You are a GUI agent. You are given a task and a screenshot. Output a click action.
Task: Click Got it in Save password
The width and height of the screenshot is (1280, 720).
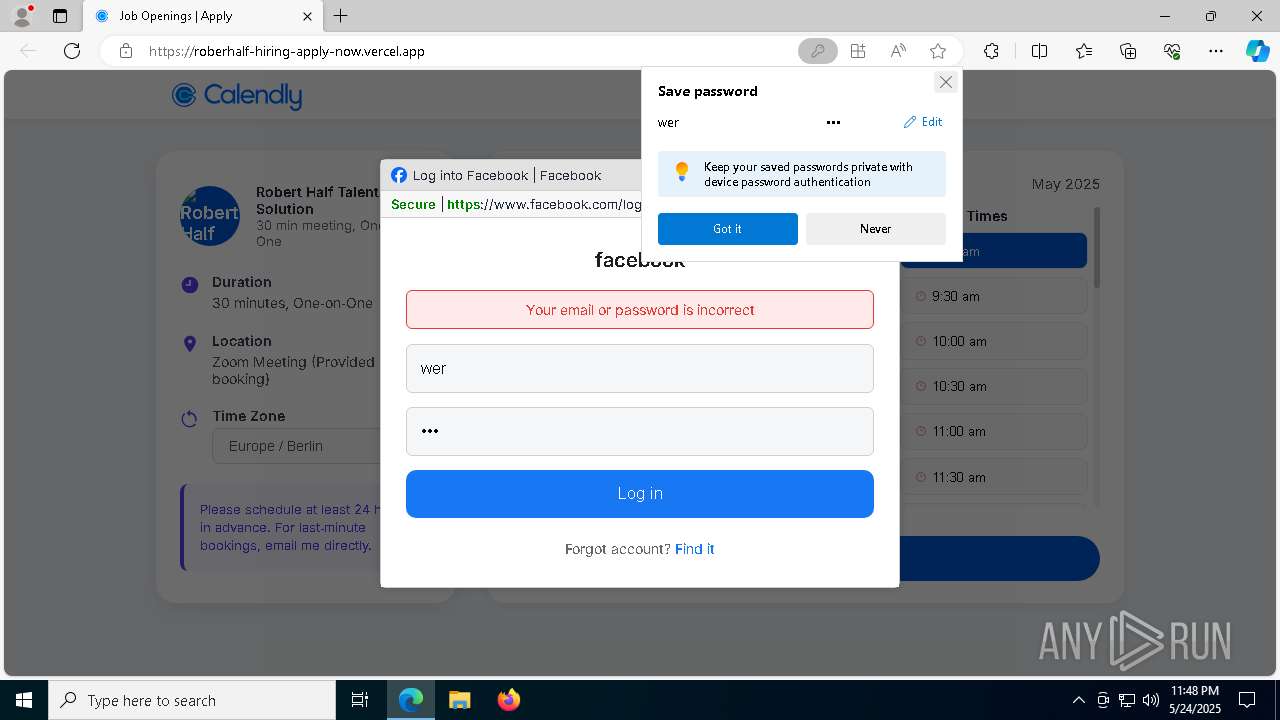[728, 229]
